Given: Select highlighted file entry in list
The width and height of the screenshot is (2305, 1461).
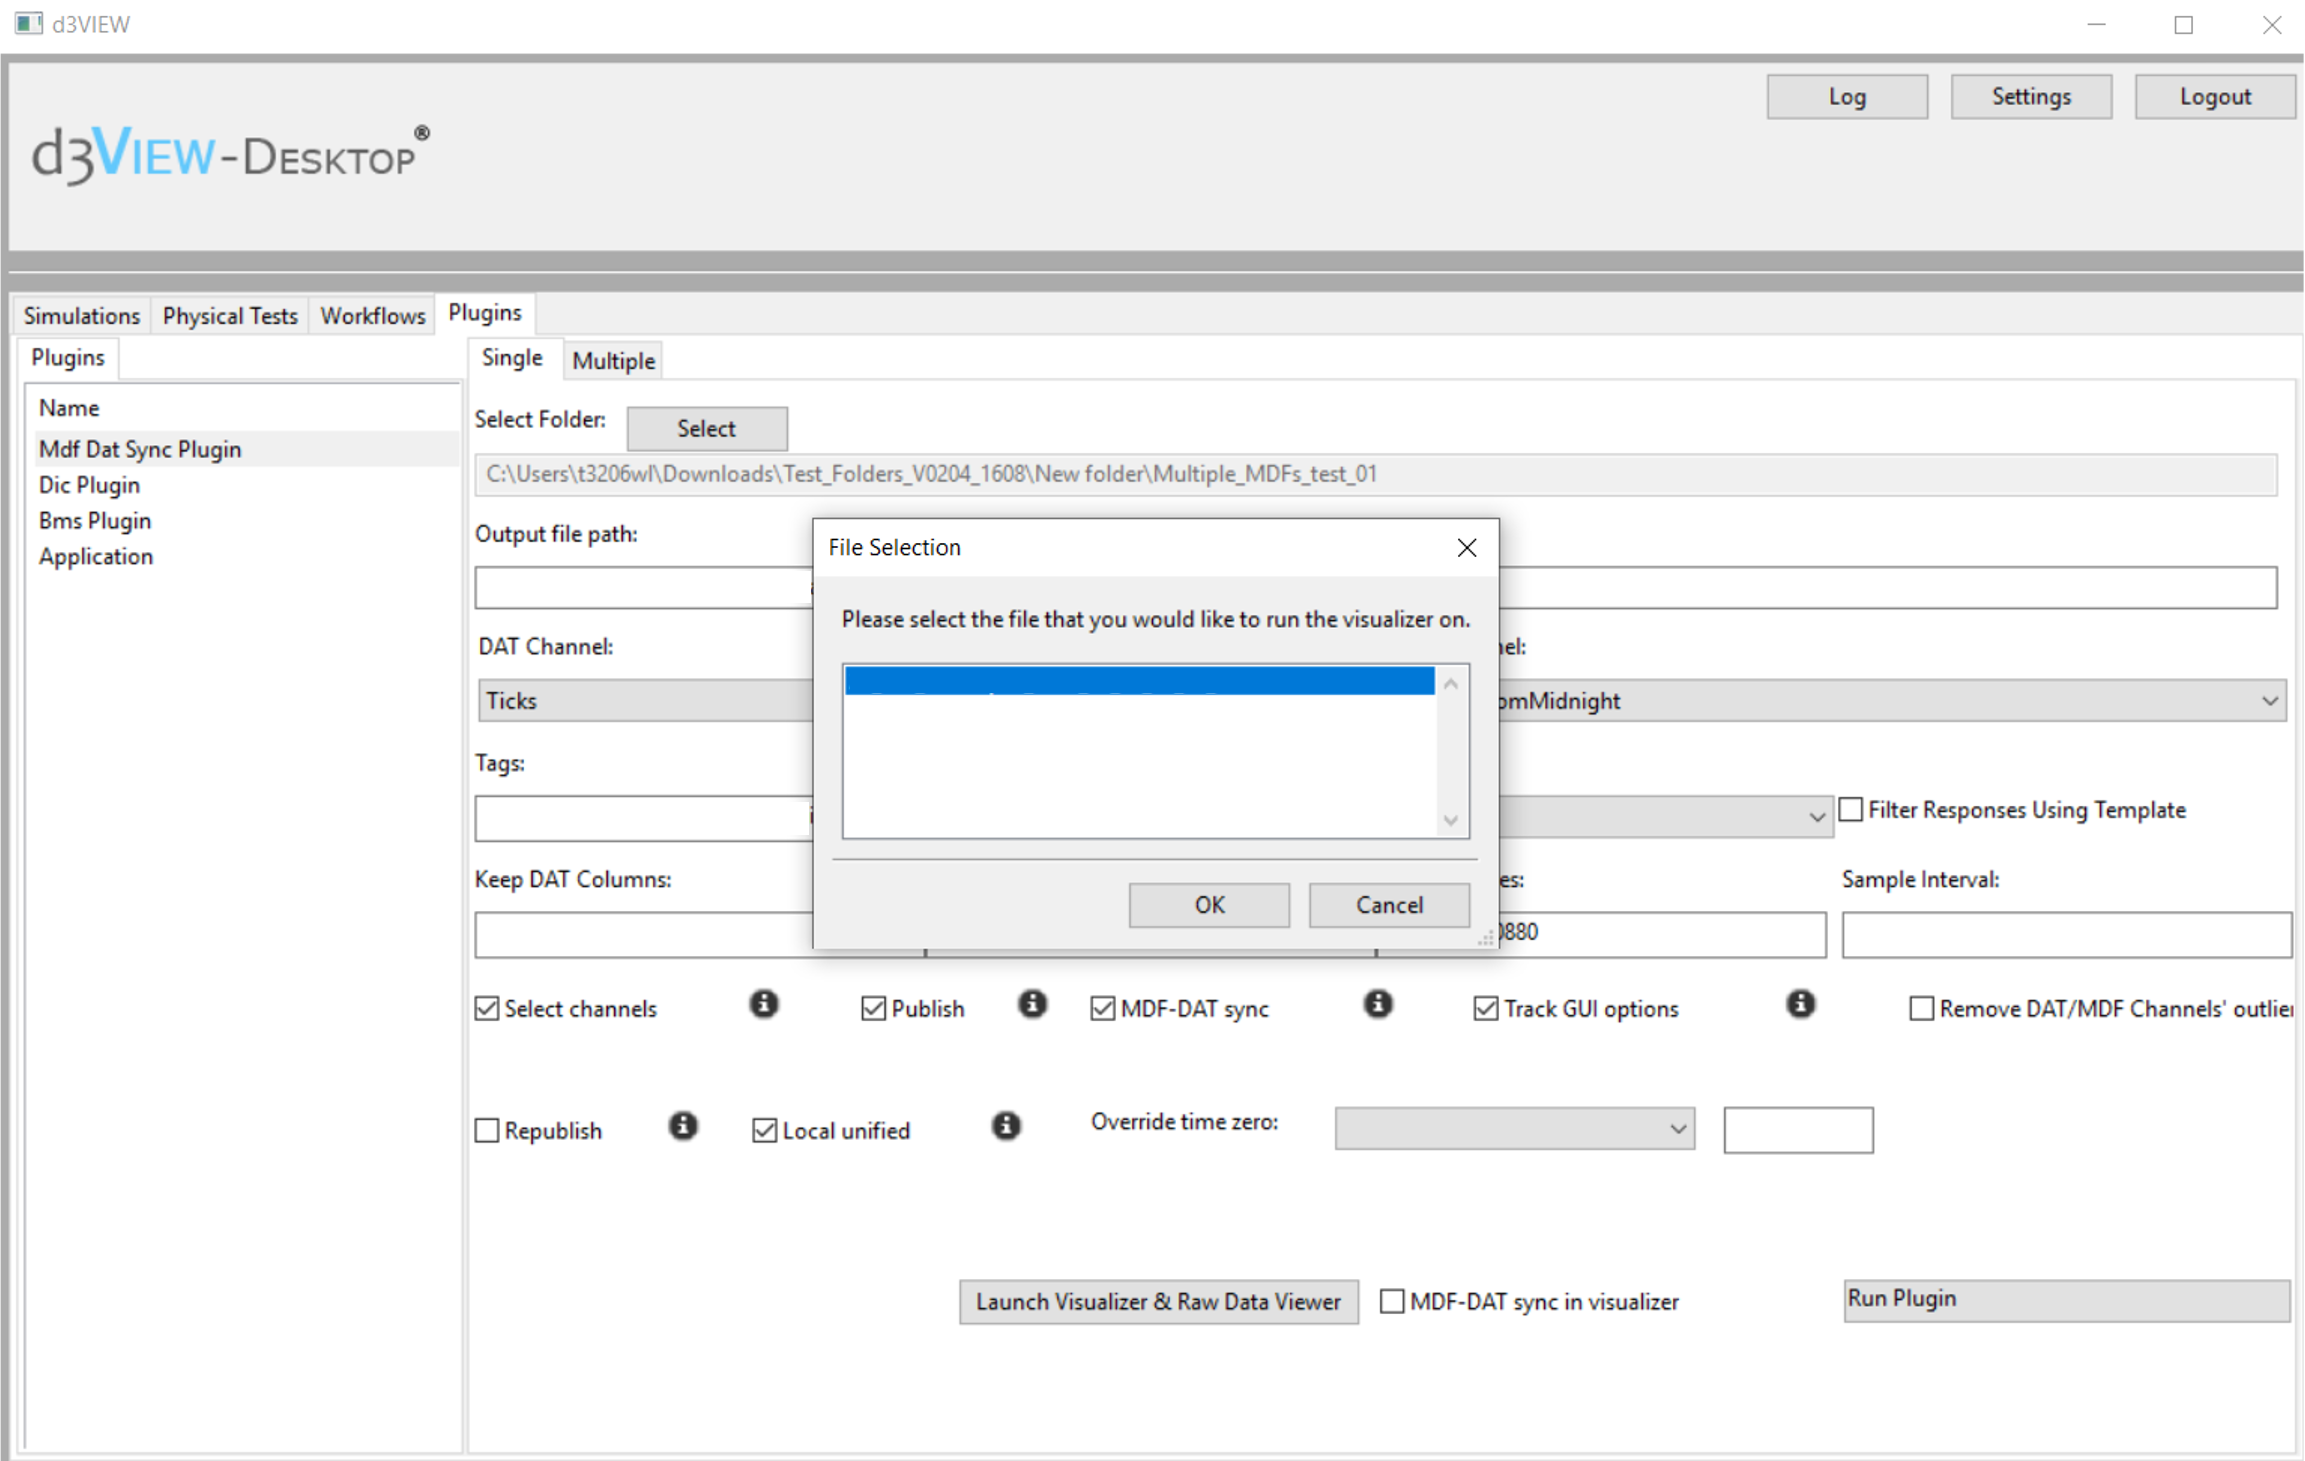Looking at the screenshot, I should [x=1139, y=680].
